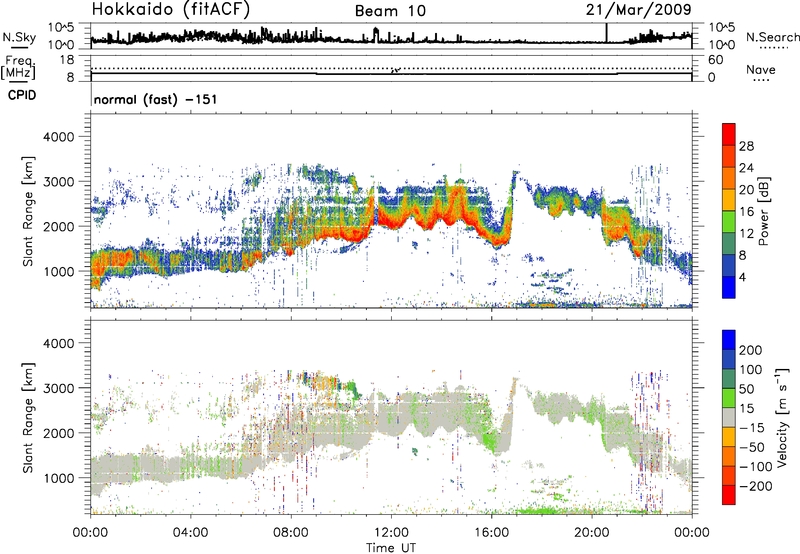Click the solid line sample under 'N.Sky'
800x554 pixels.
(19, 47)
